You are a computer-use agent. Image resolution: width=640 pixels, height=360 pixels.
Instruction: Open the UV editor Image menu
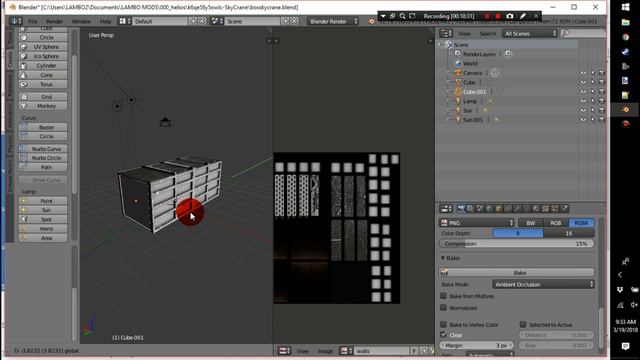coord(325,351)
